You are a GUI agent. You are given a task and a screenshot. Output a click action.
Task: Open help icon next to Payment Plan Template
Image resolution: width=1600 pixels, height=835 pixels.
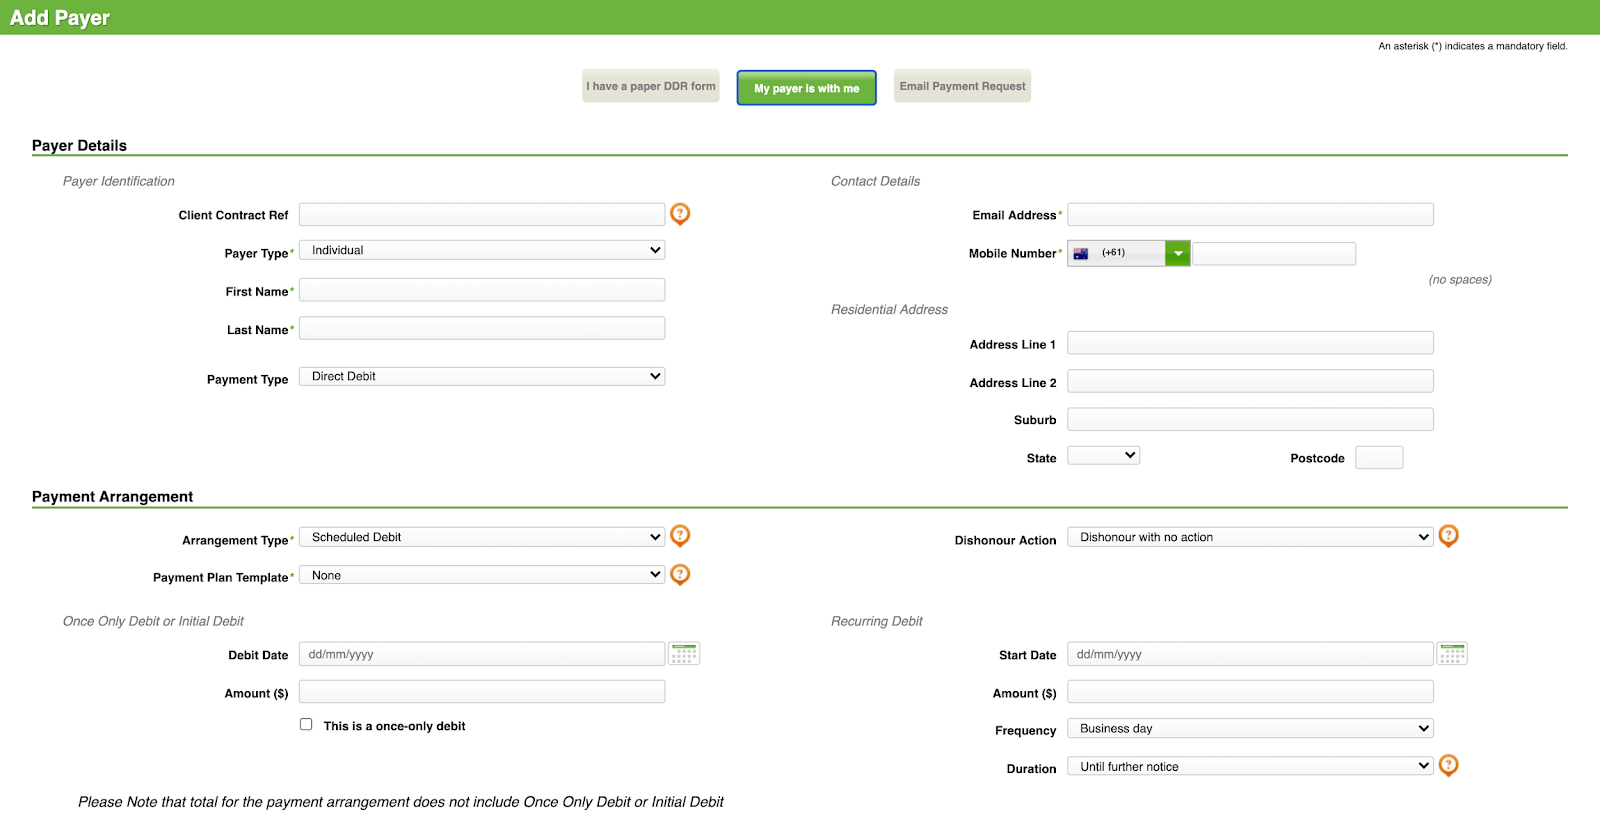click(680, 574)
